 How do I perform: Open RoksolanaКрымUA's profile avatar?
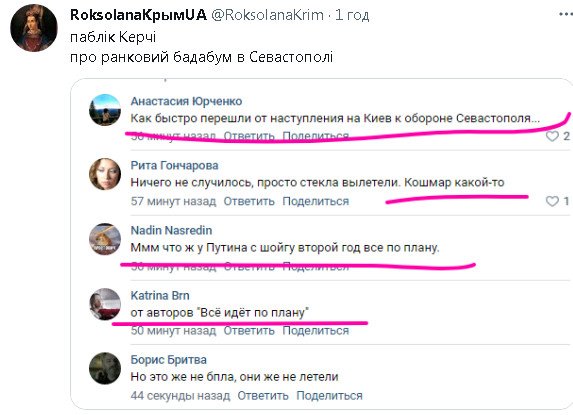(x=34, y=28)
